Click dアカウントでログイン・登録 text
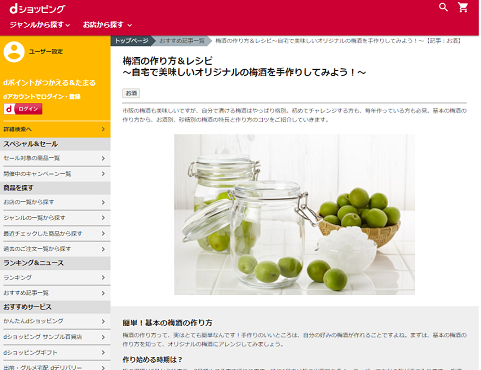481x370 pixels. tap(42, 97)
